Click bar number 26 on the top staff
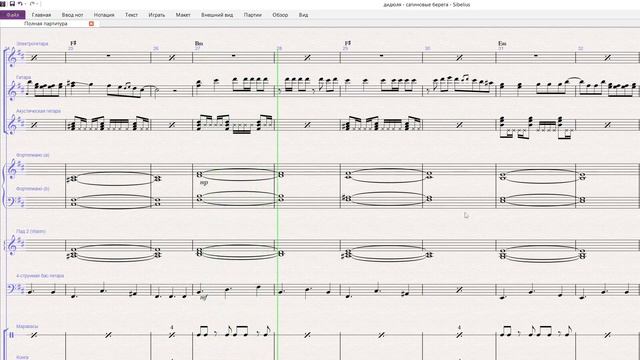 pos(156,49)
